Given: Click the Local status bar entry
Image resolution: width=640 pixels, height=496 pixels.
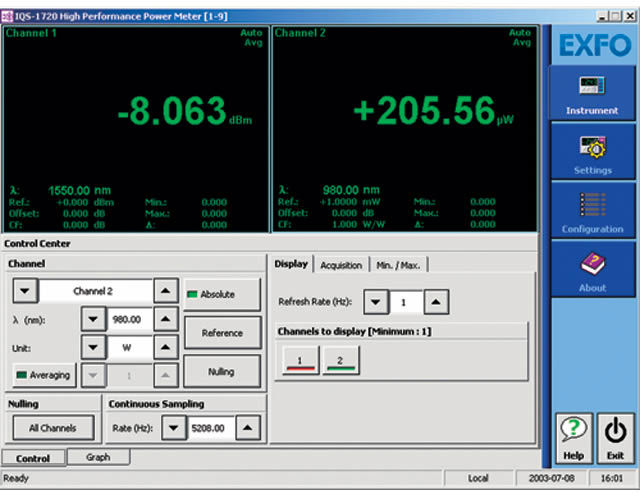Looking at the screenshot, I should click(478, 478).
